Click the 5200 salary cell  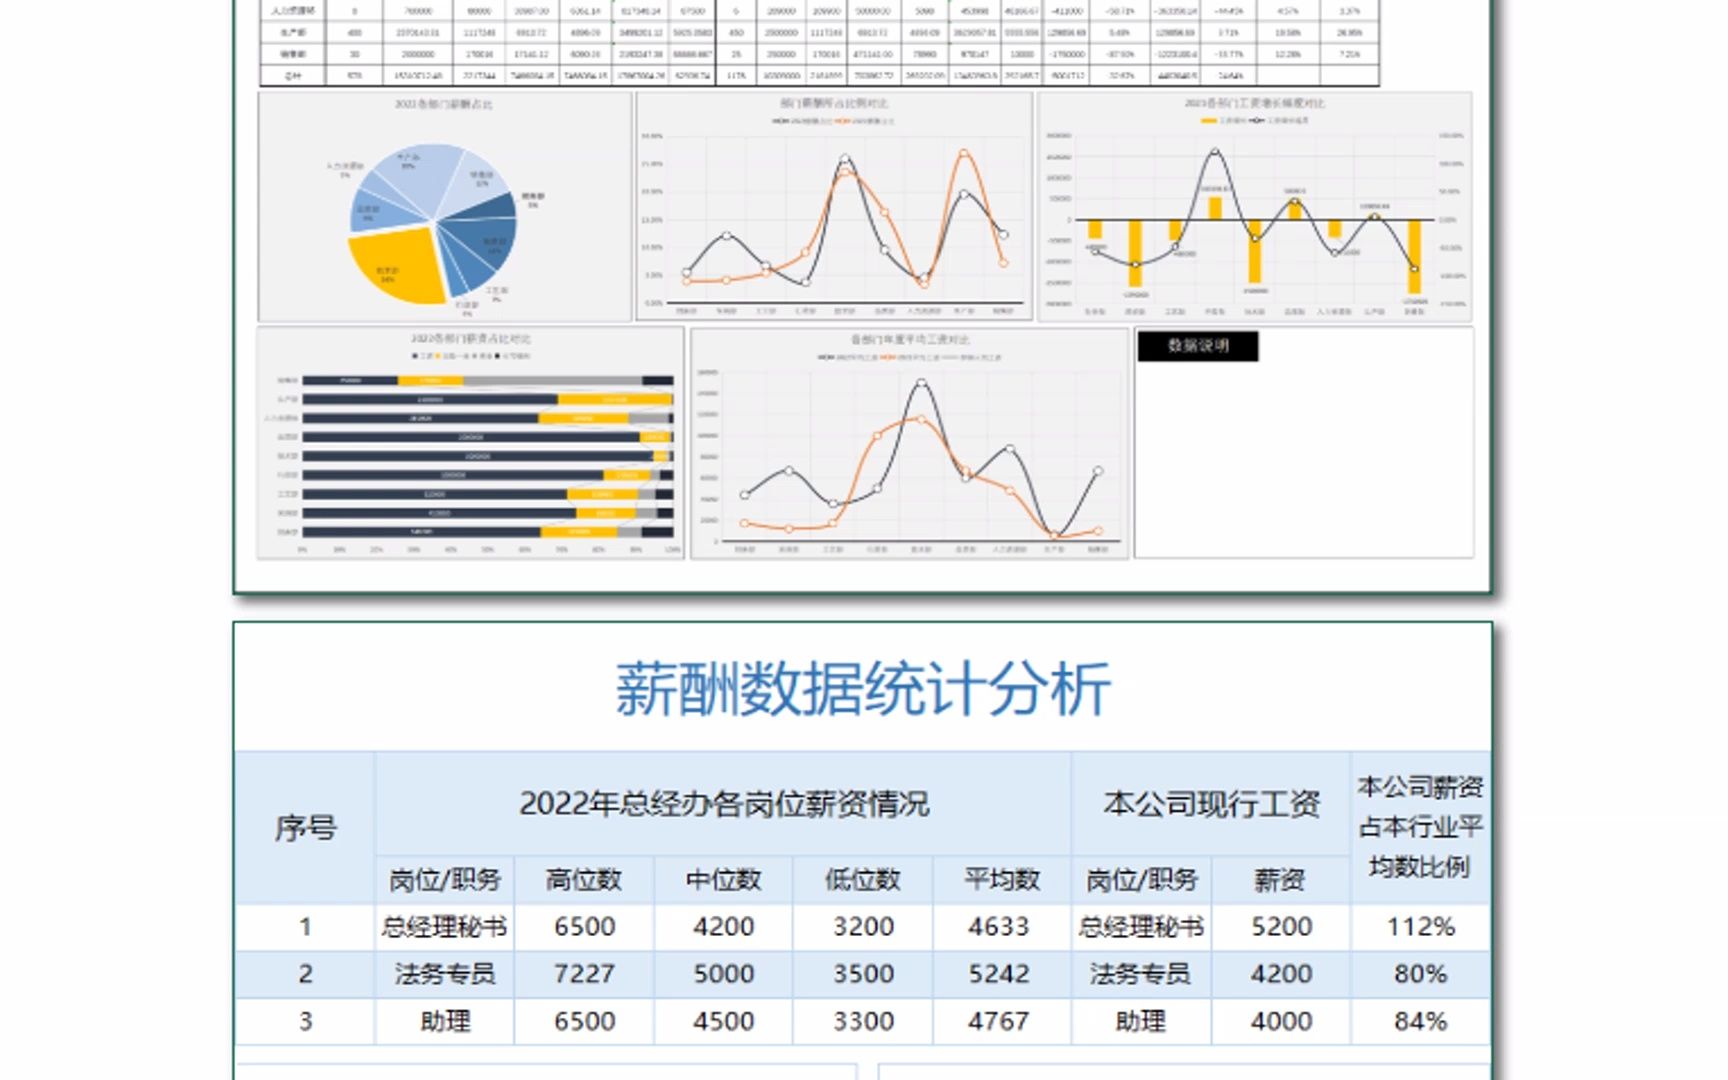(1281, 927)
